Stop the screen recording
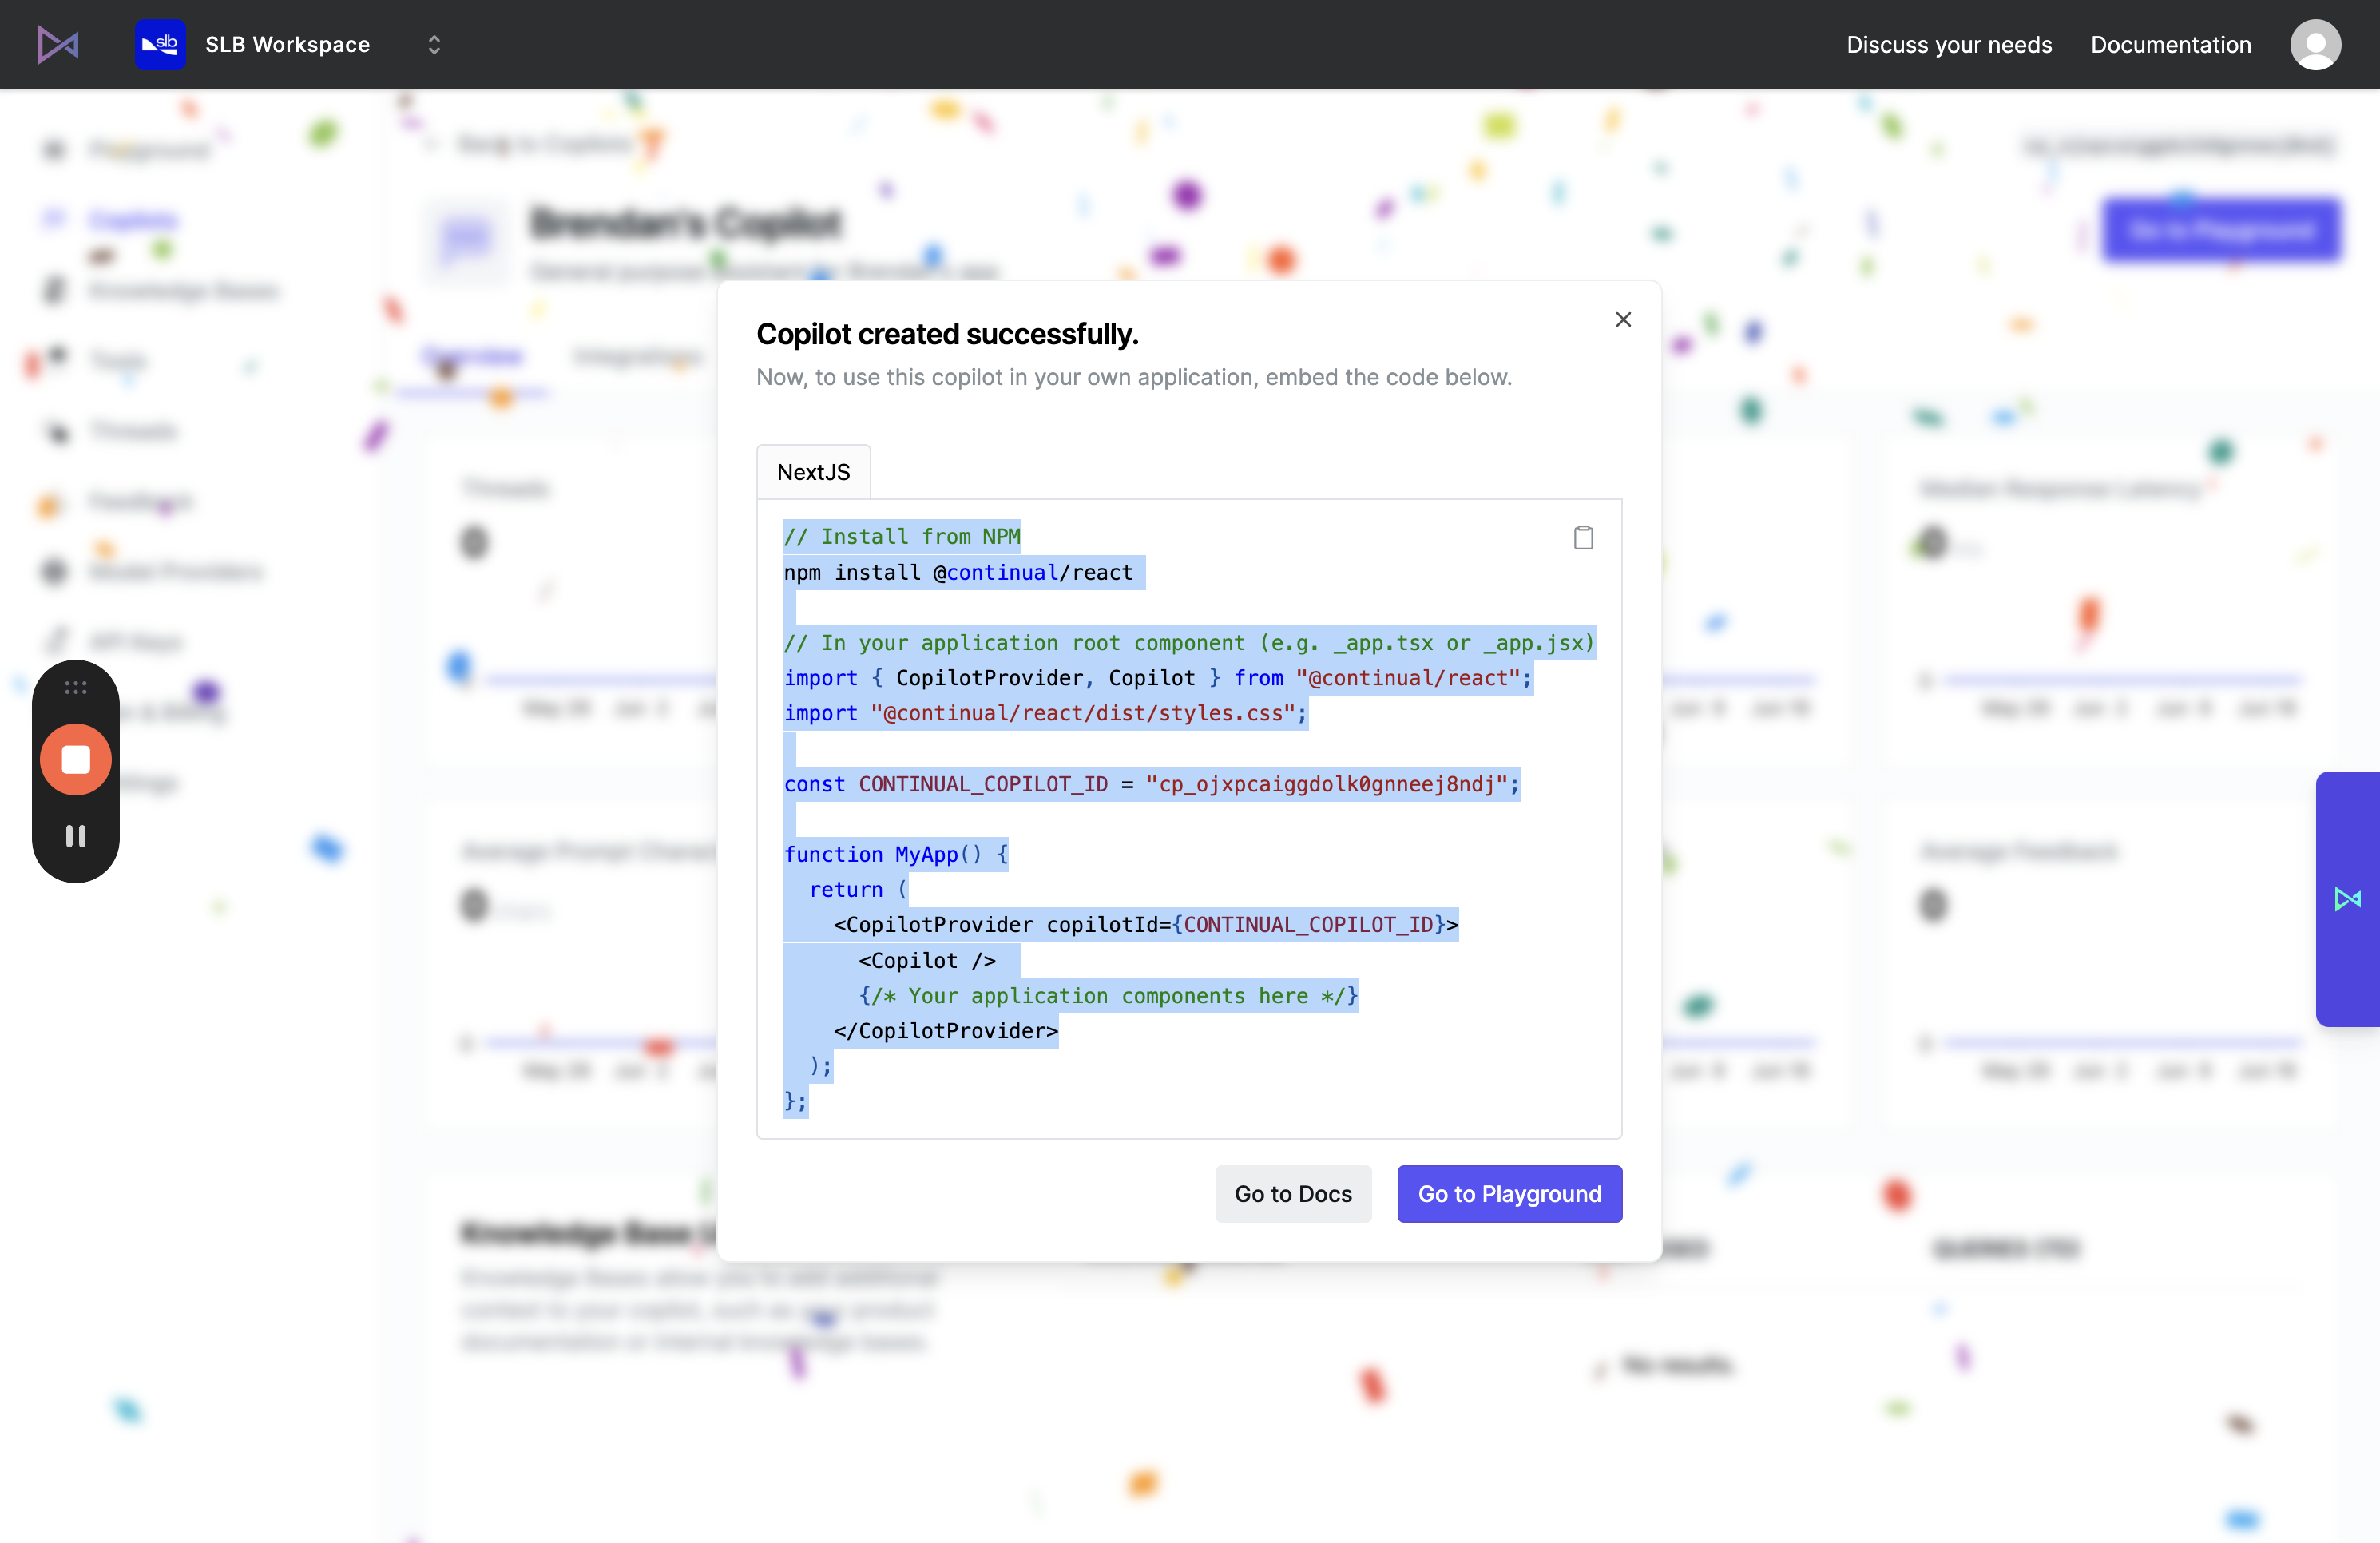The height and width of the screenshot is (1543, 2380). coord(76,760)
